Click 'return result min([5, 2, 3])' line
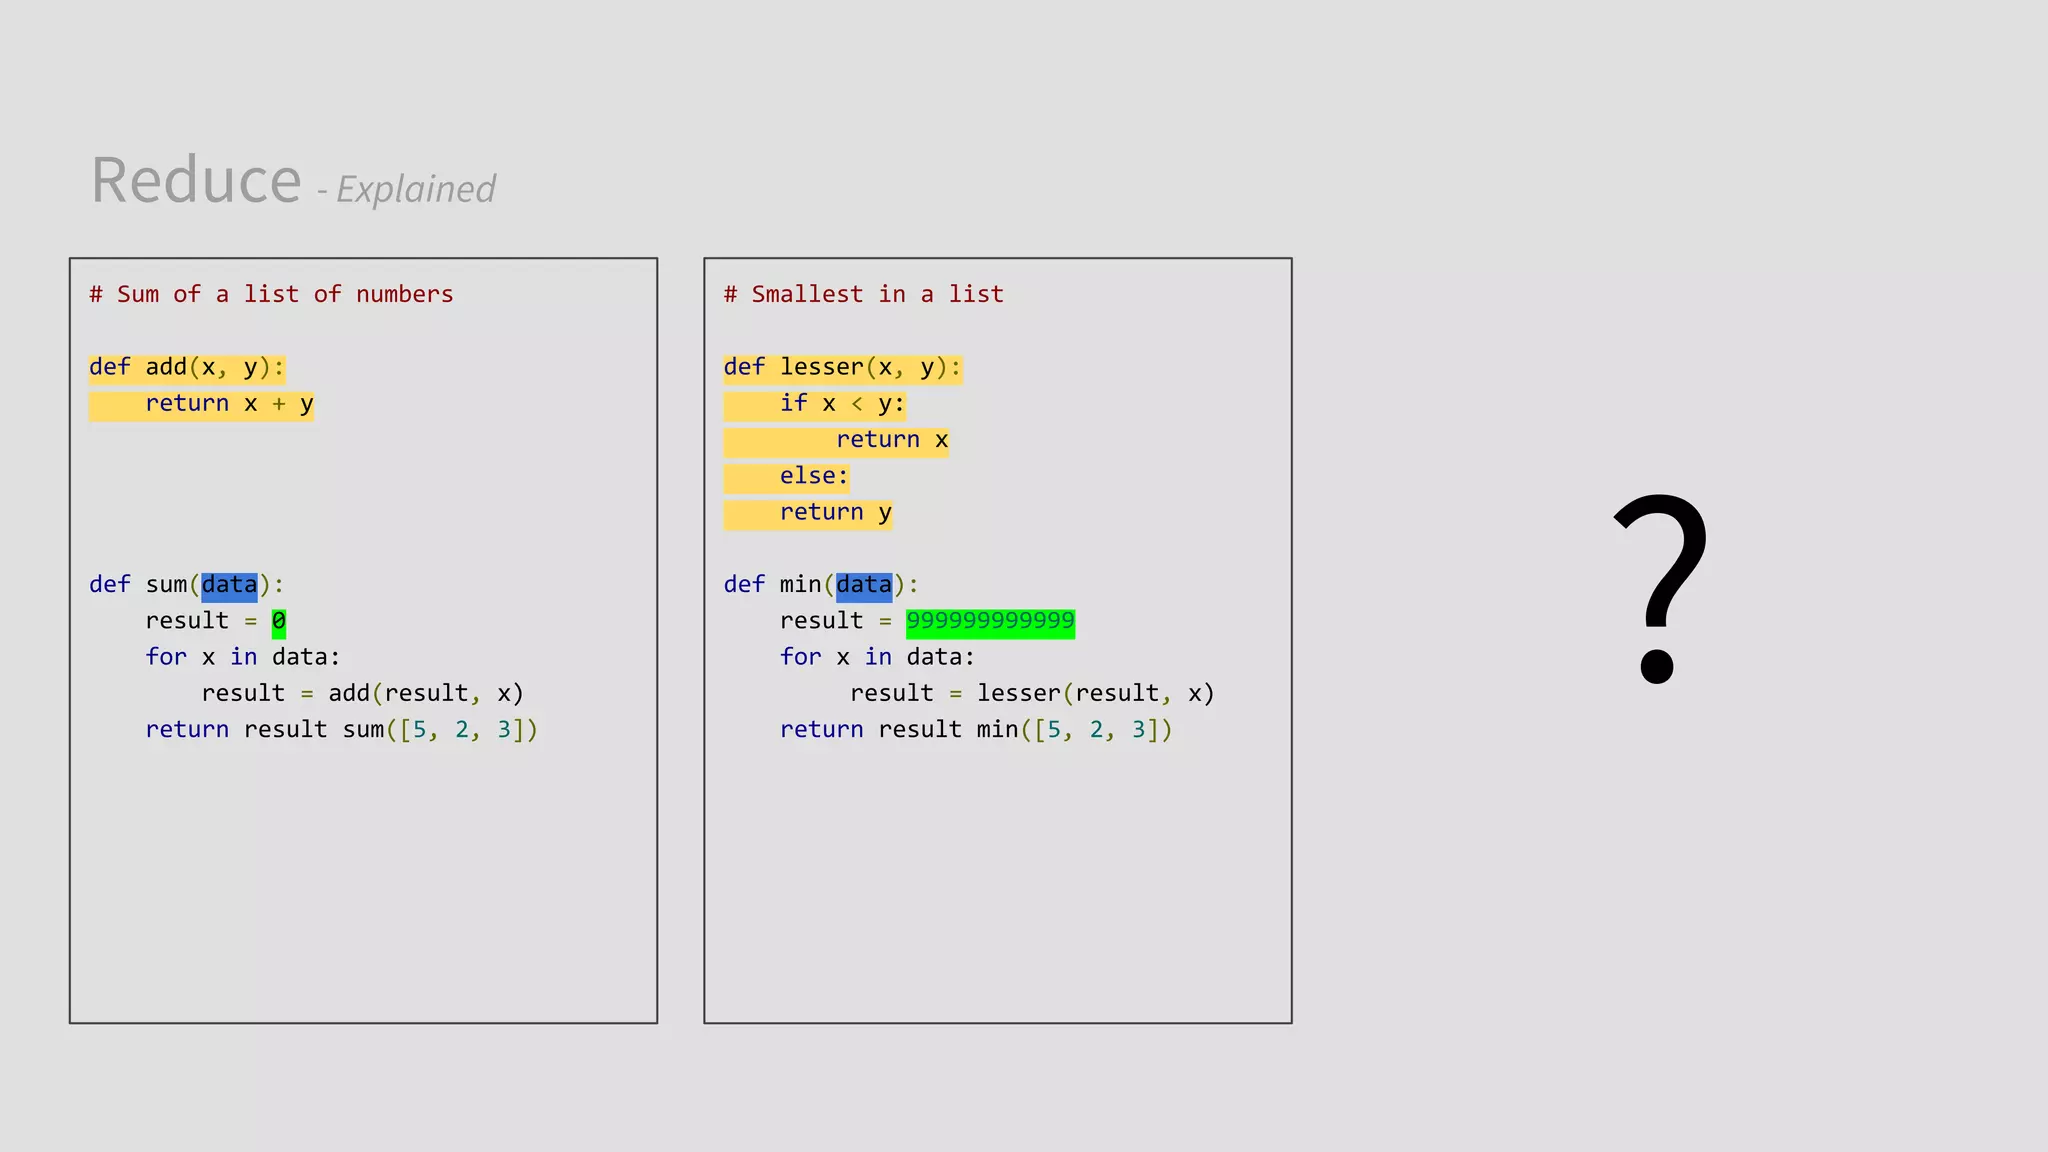This screenshot has width=2048, height=1152. 976,730
